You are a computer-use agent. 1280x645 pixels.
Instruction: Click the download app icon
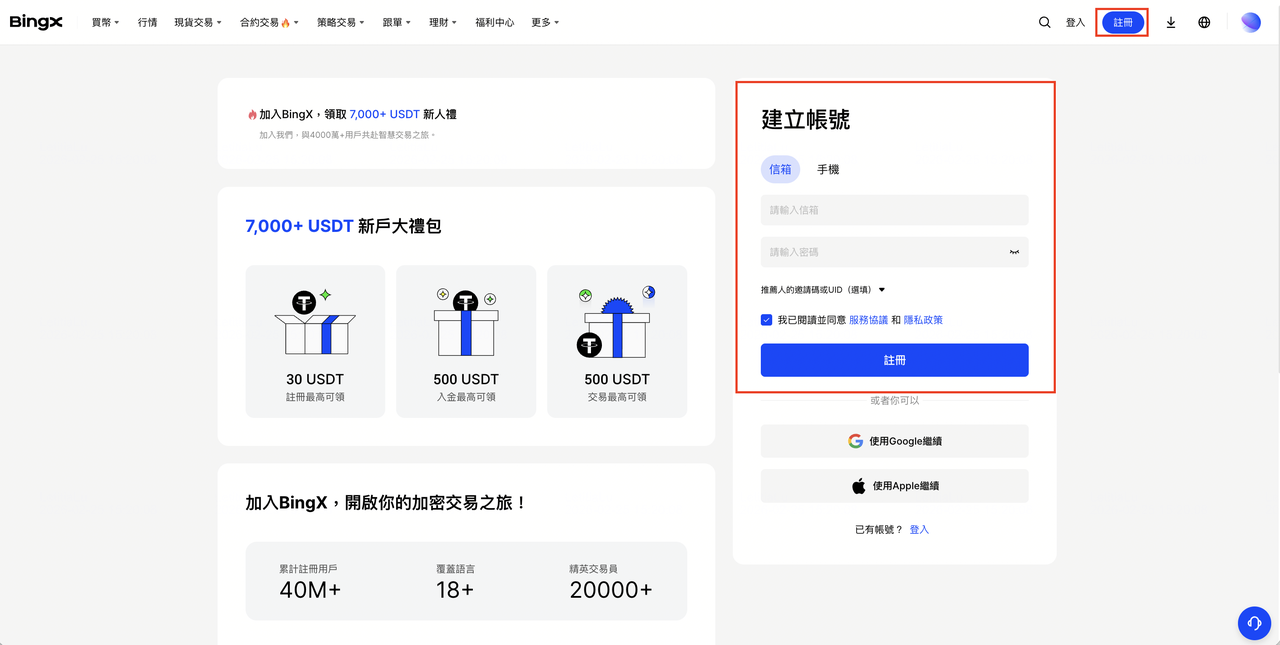[x=1171, y=22]
